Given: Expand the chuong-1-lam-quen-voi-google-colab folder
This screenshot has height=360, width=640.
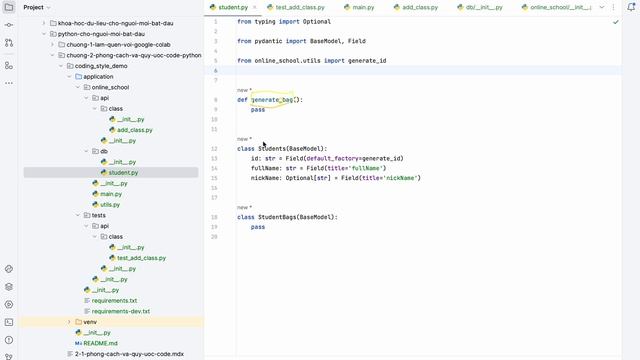Looking at the screenshot, I should pos(53,44).
